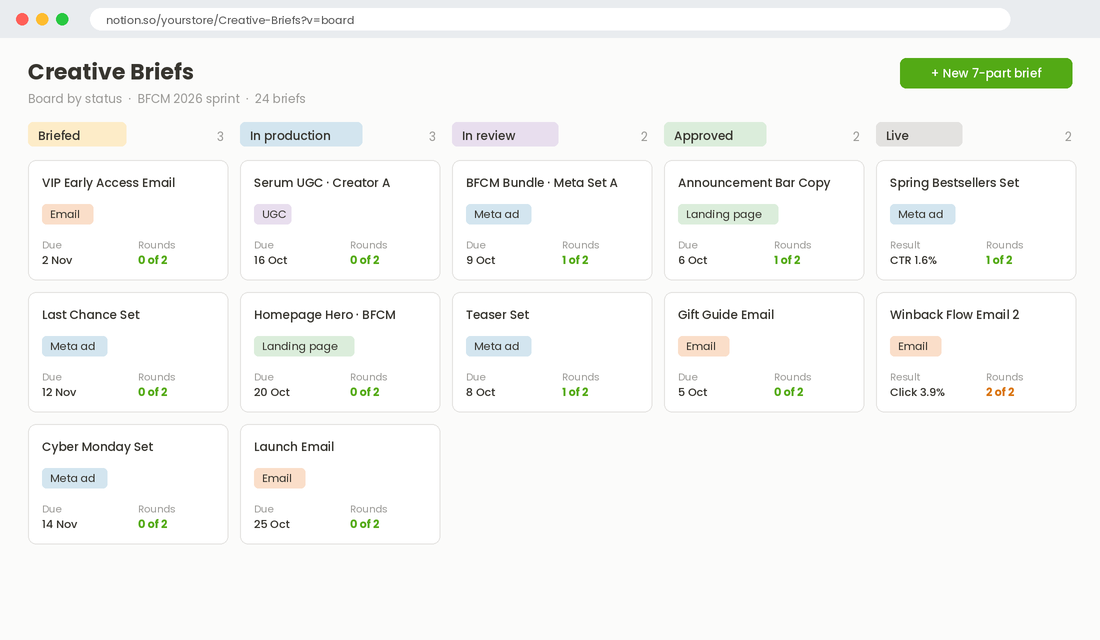The image size is (1100, 640).
Task: Click the 12 Nov due date
Action: 59,392
